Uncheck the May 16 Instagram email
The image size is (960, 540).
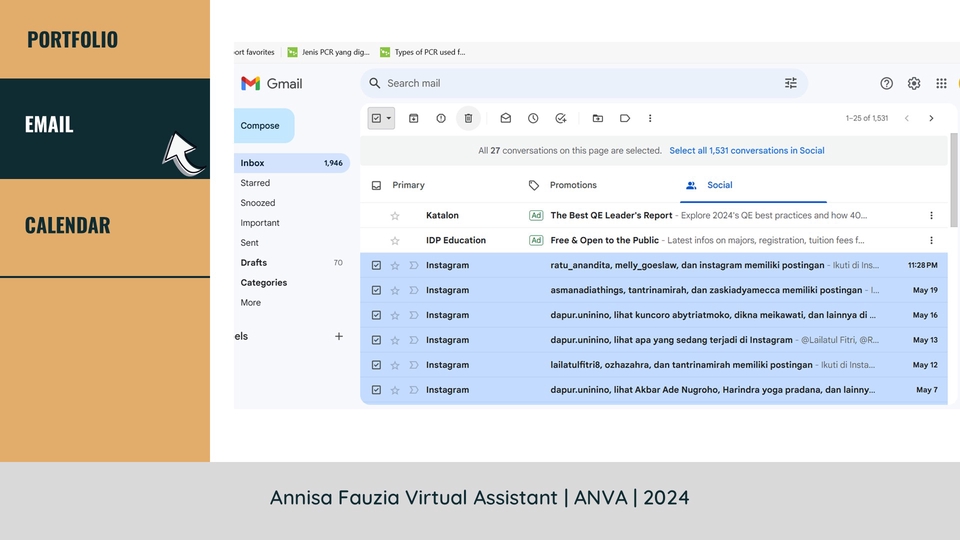point(377,315)
